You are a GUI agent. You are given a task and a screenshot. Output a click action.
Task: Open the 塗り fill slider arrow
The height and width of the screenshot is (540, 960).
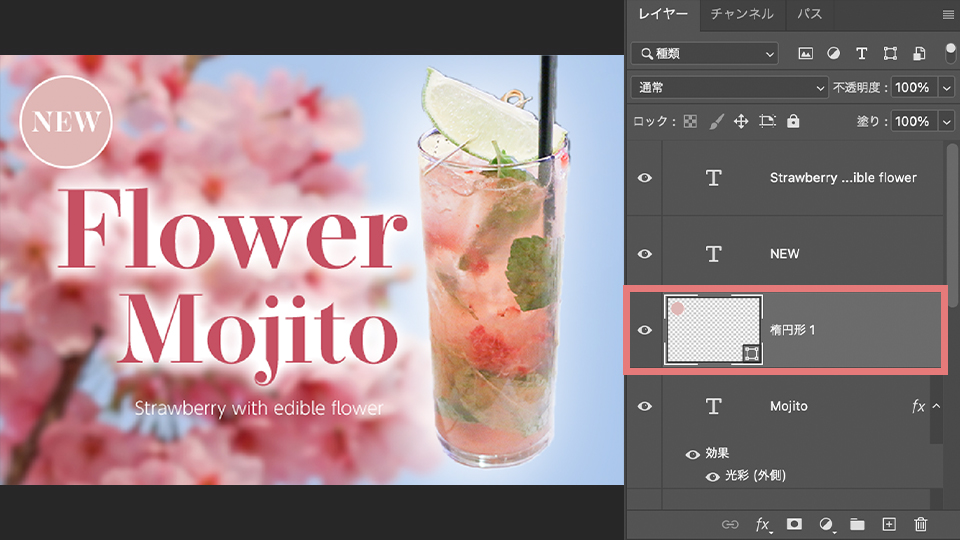[x=947, y=121]
